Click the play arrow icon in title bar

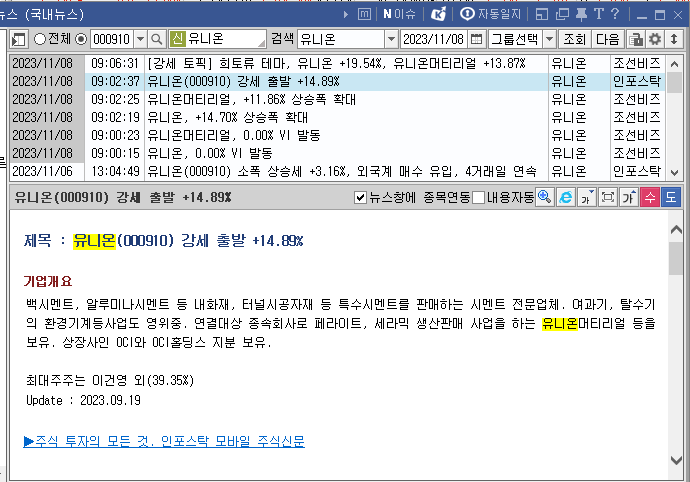click(345, 15)
